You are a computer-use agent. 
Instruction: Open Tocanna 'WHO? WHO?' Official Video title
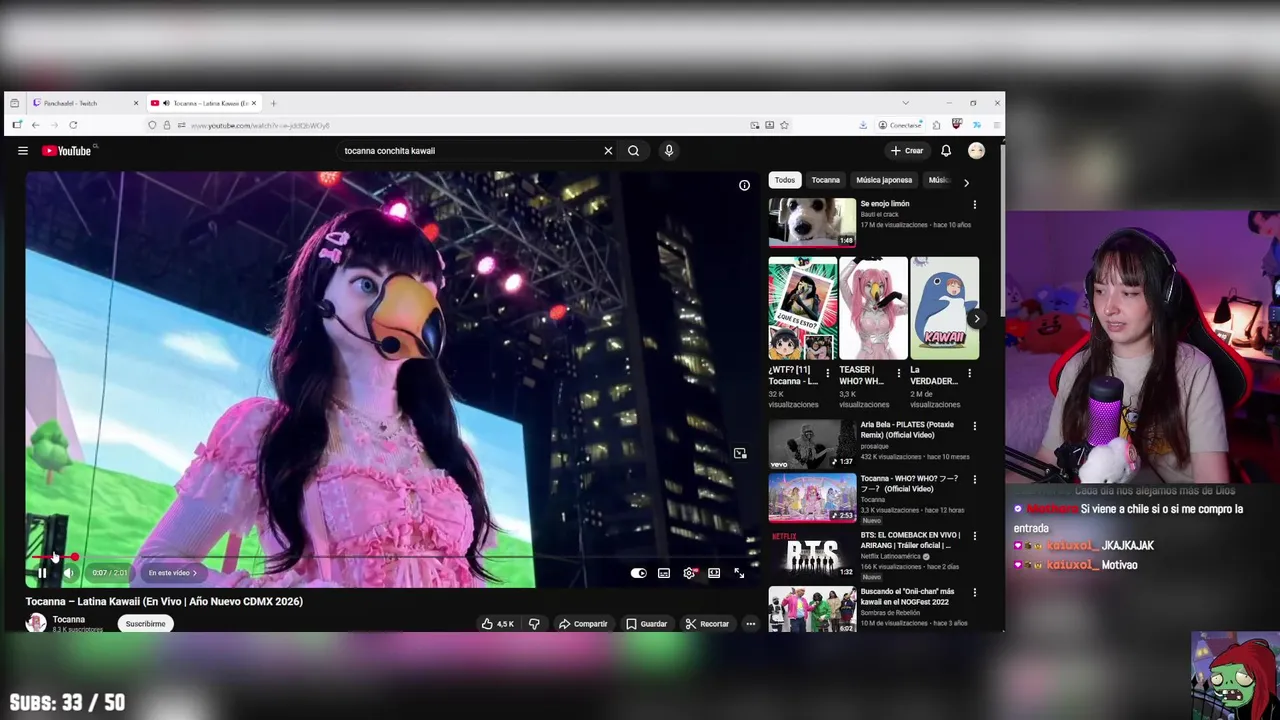910,484
